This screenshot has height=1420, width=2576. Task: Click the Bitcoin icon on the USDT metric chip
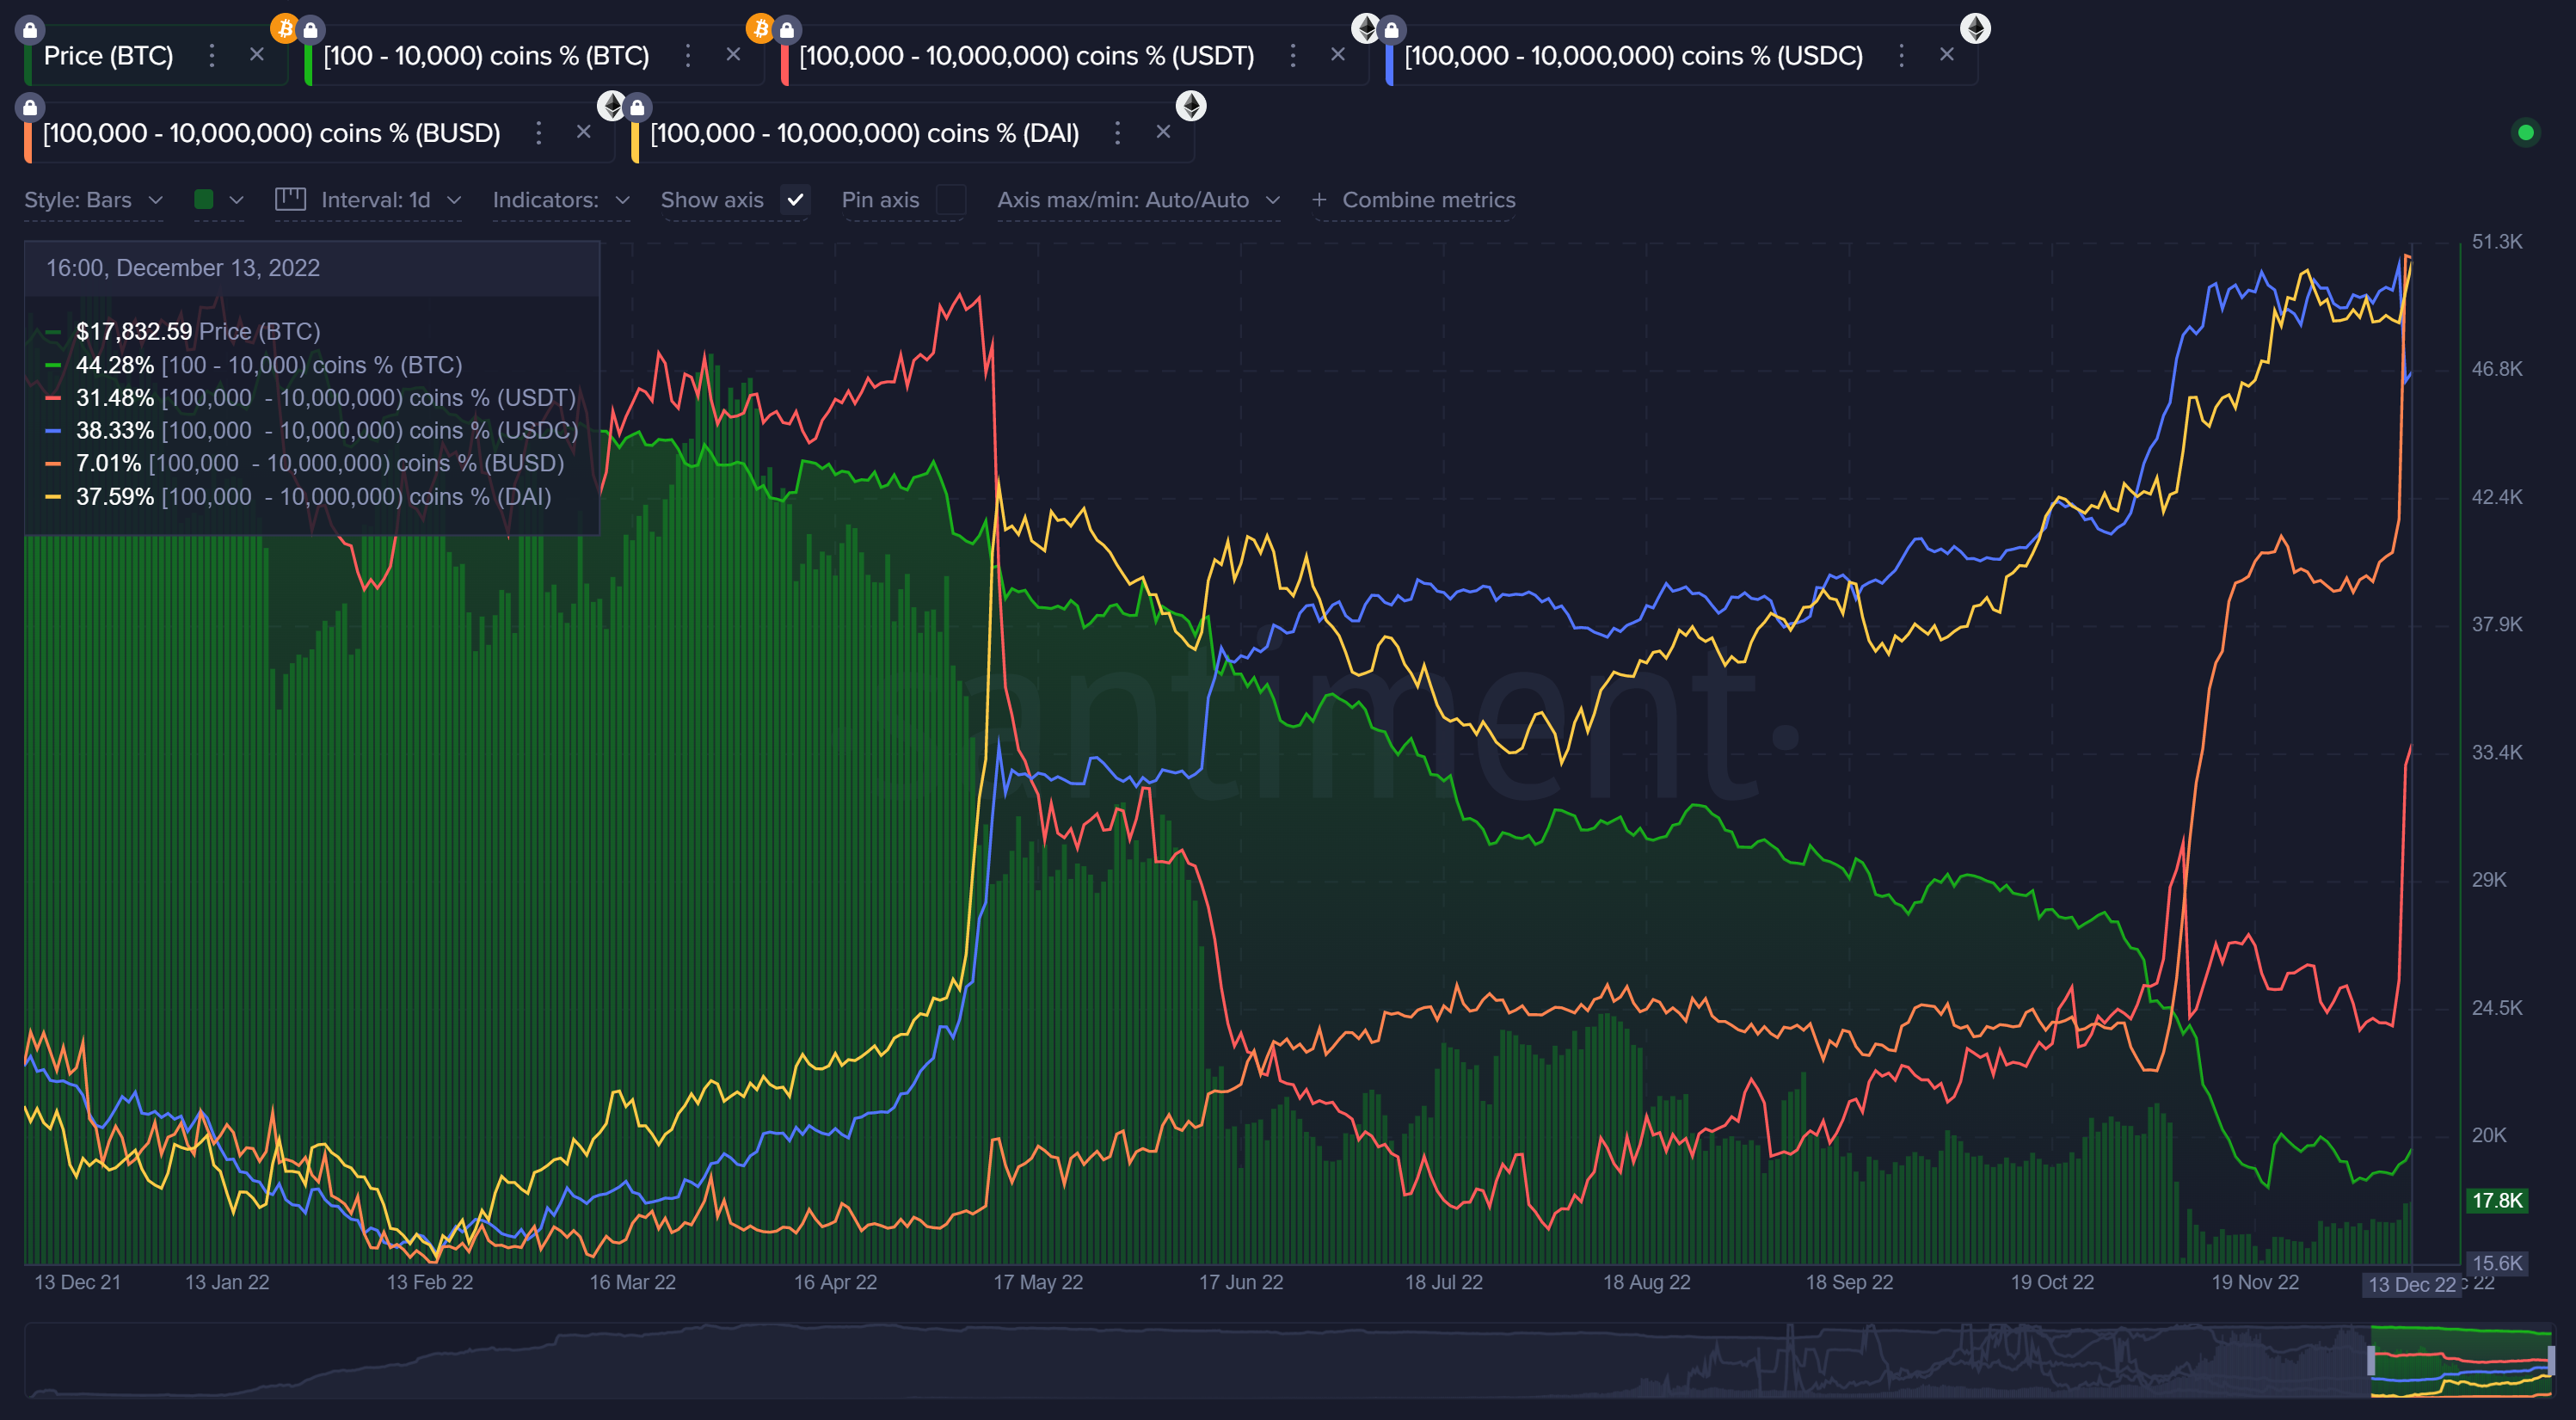[762, 28]
